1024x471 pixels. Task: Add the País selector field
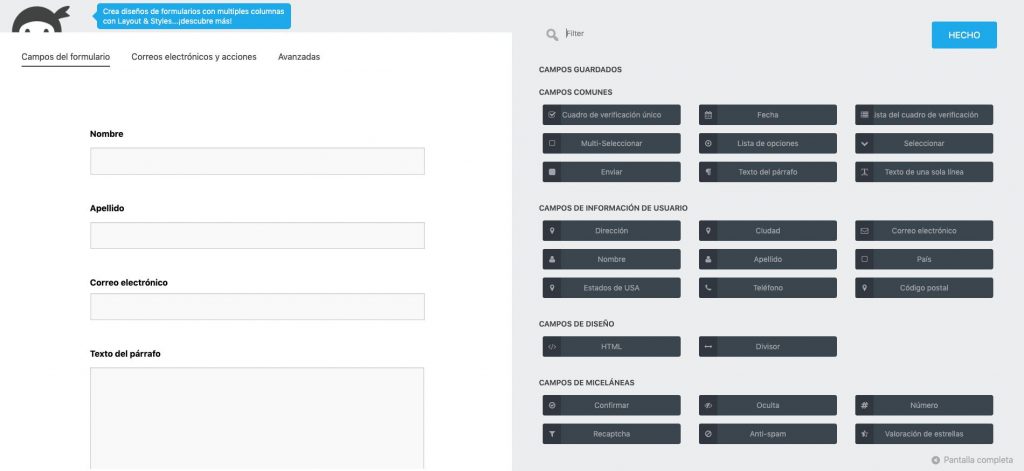tap(924, 259)
